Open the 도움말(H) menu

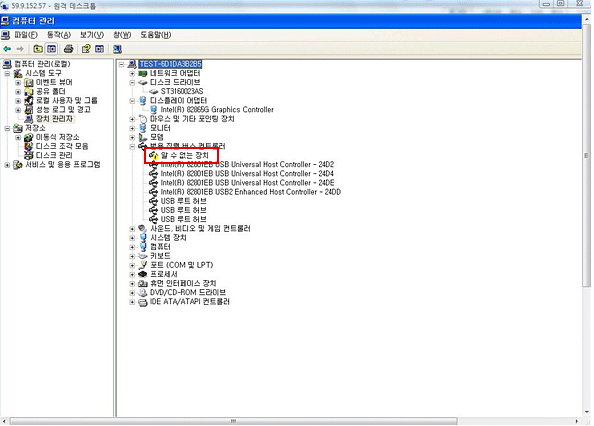coord(156,35)
